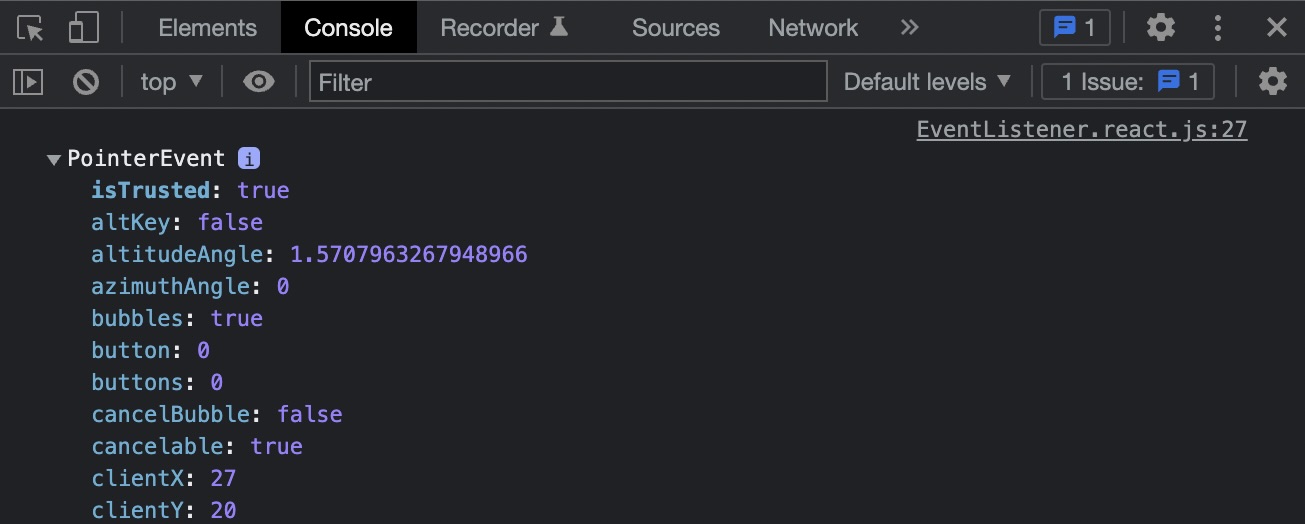Viewport: 1305px width, 524px height.
Task: Create live expression with the eye icon
Action: pos(259,82)
